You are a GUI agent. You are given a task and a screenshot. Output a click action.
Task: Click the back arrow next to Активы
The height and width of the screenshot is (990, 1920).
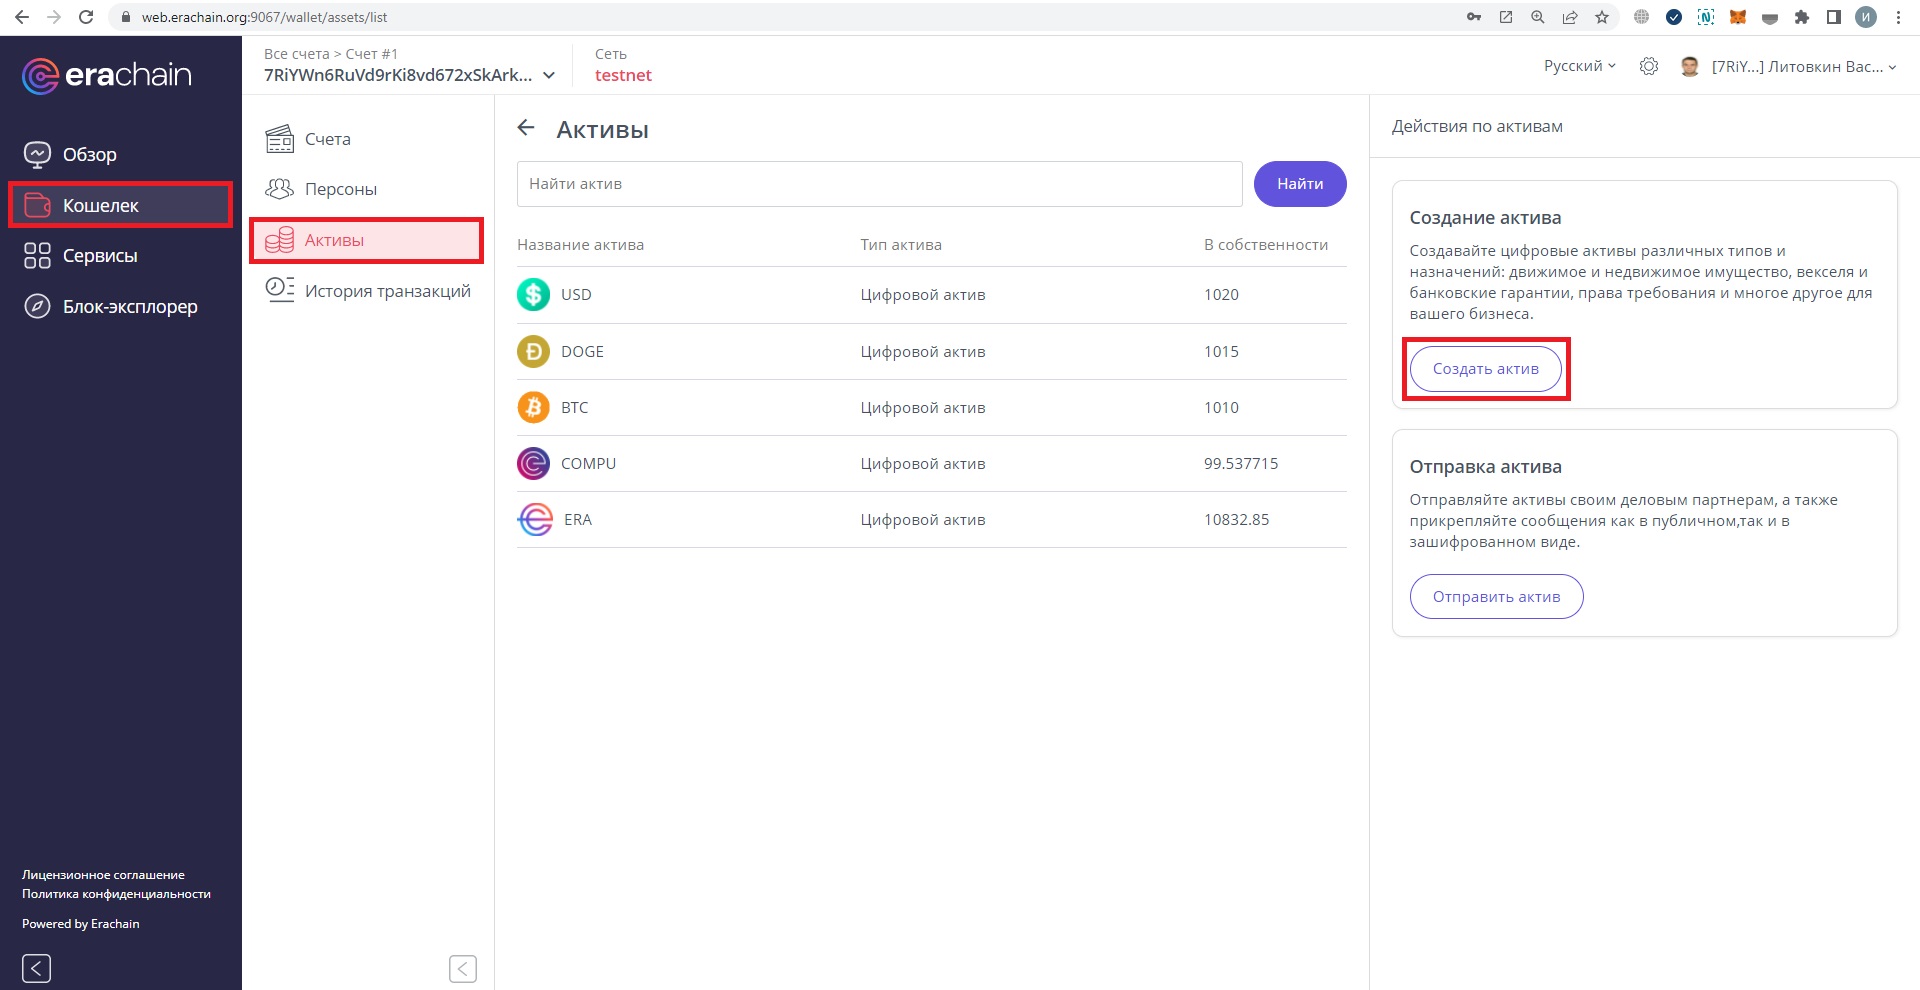[526, 128]
